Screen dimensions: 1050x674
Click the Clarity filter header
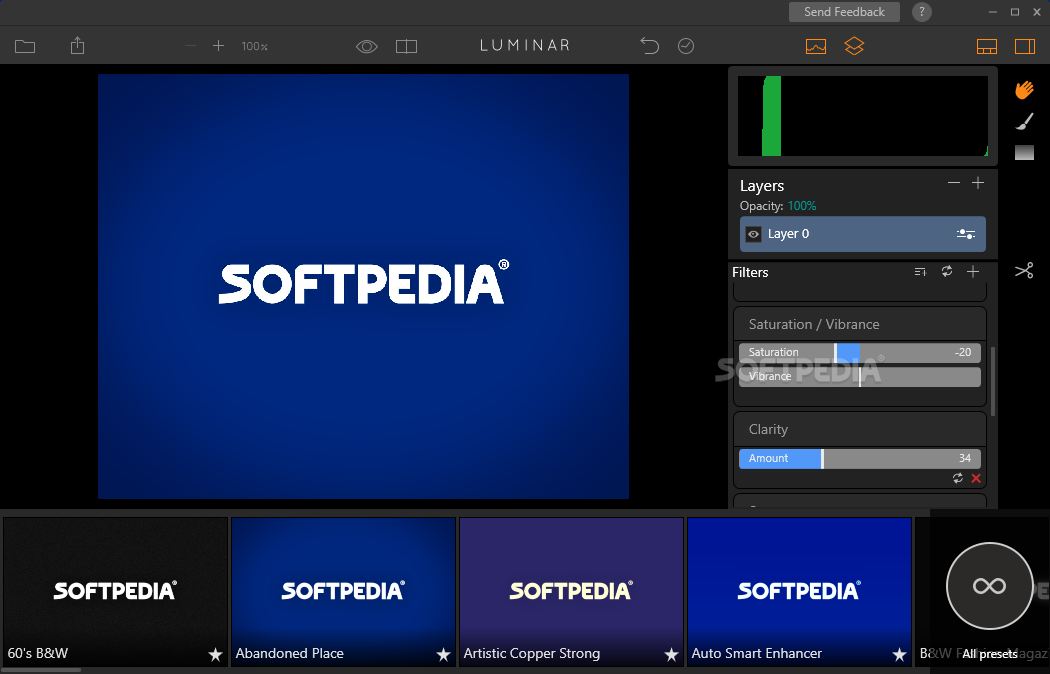click(860, 429)
